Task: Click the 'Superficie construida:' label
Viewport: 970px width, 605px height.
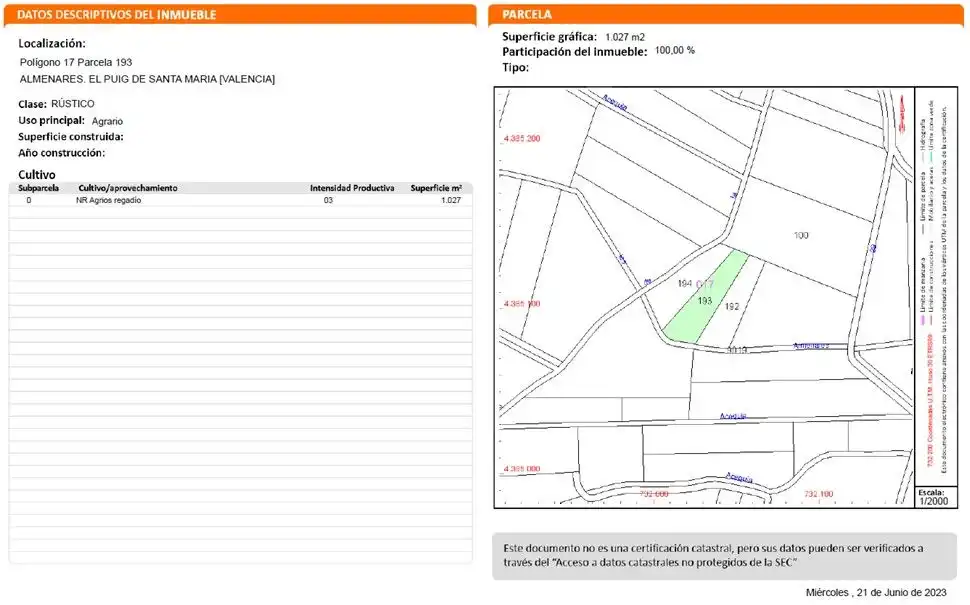Action: tap(71, 137)
